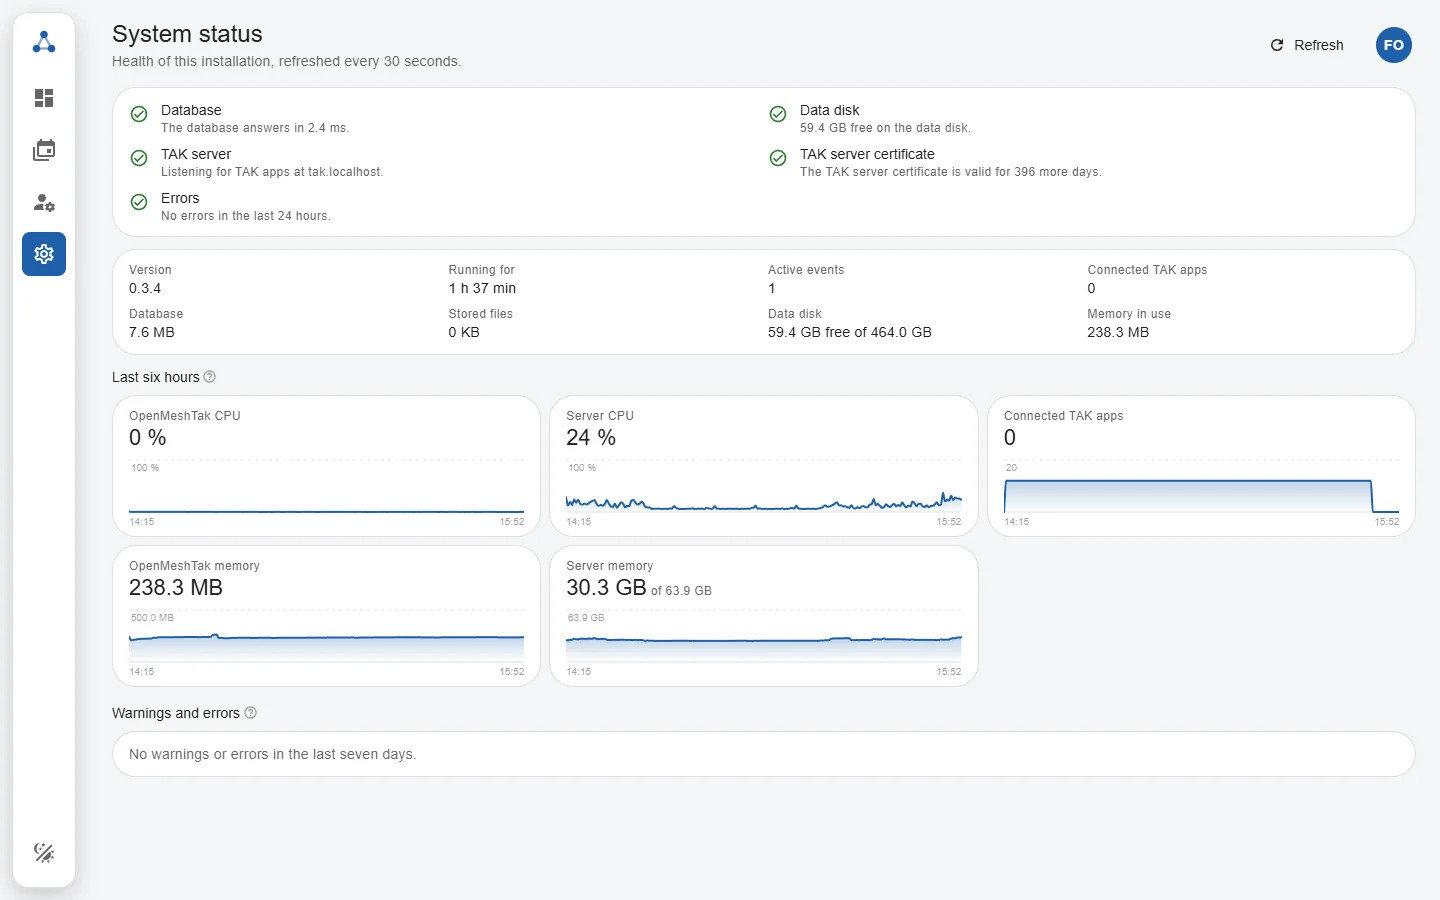Viewport: 1440px width, 900px height.
Task: Click the OpenMeshTak CPU value 0 %
Action: [x=148, y=437]
